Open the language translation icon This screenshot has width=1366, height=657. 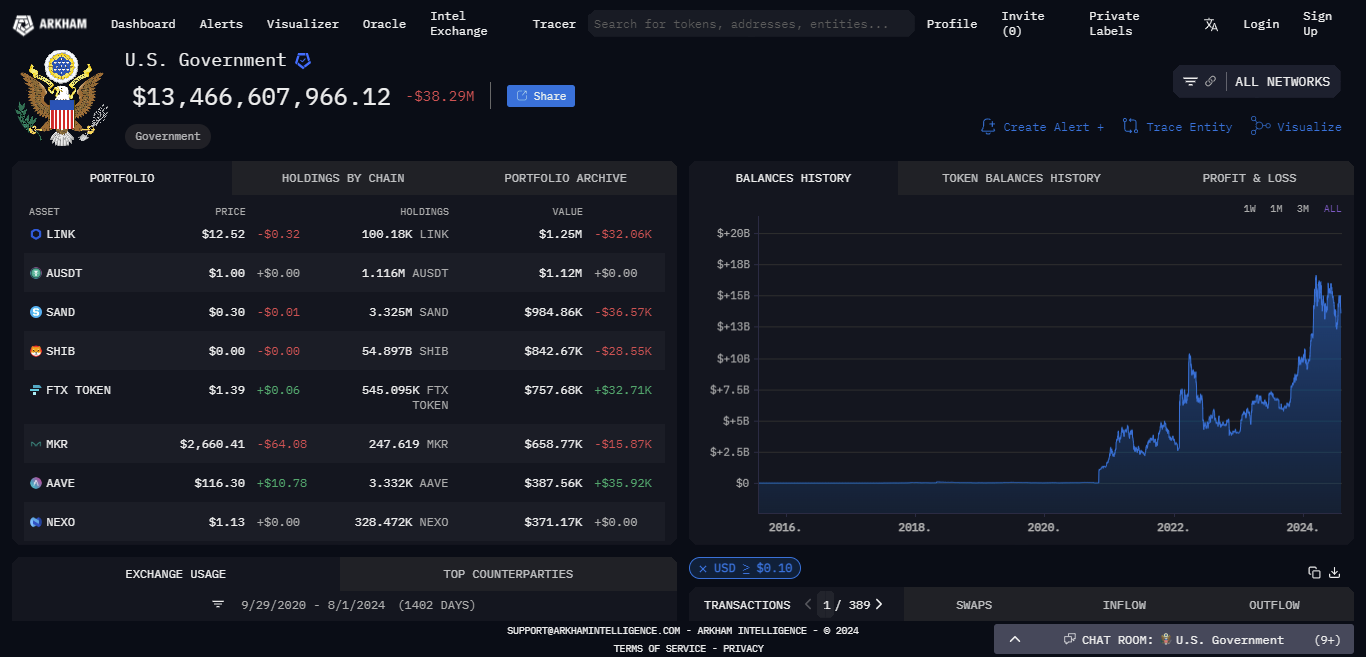point(1211,24)
